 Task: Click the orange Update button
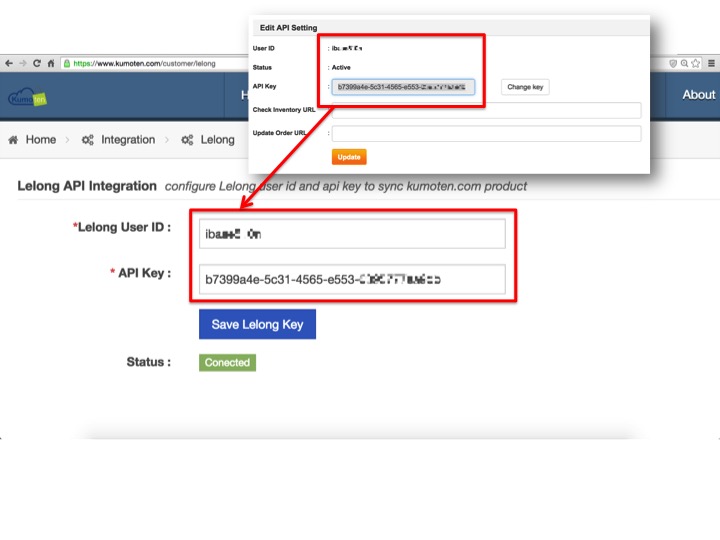point(349,157)
